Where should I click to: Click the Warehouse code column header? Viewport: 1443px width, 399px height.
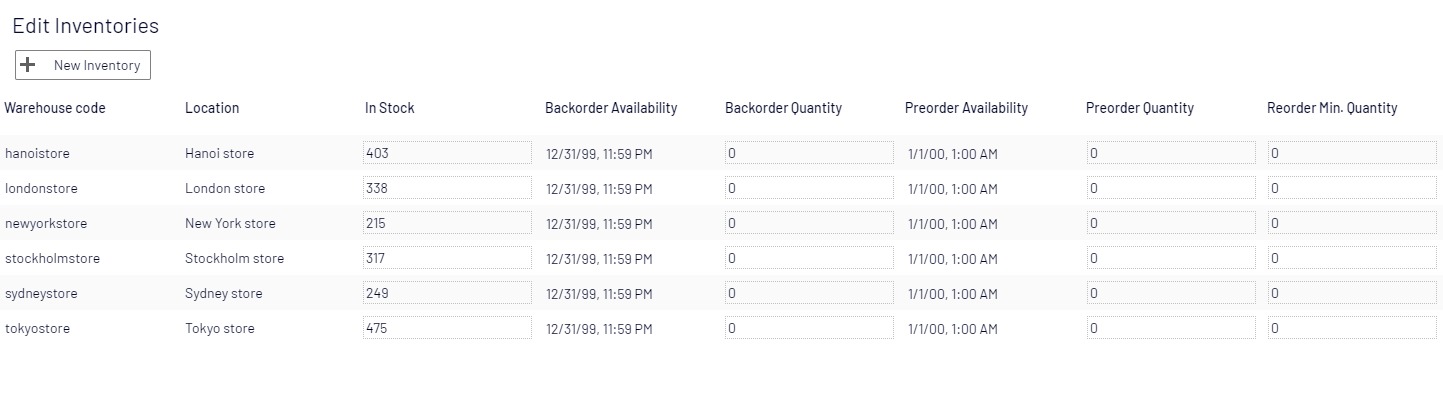[55, 108]
